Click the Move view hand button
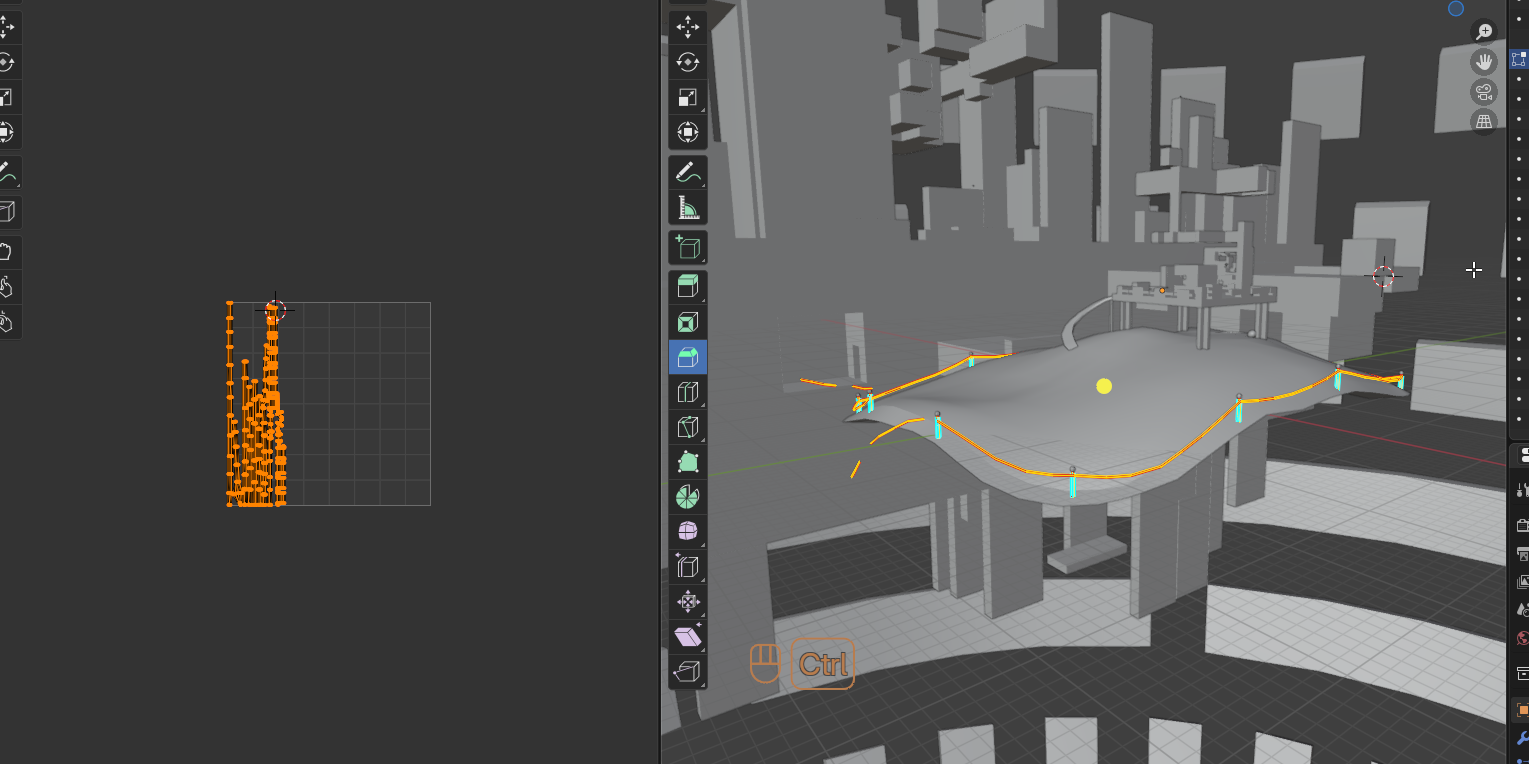Screen dimensions: 1529x764 click(1484, 60)
